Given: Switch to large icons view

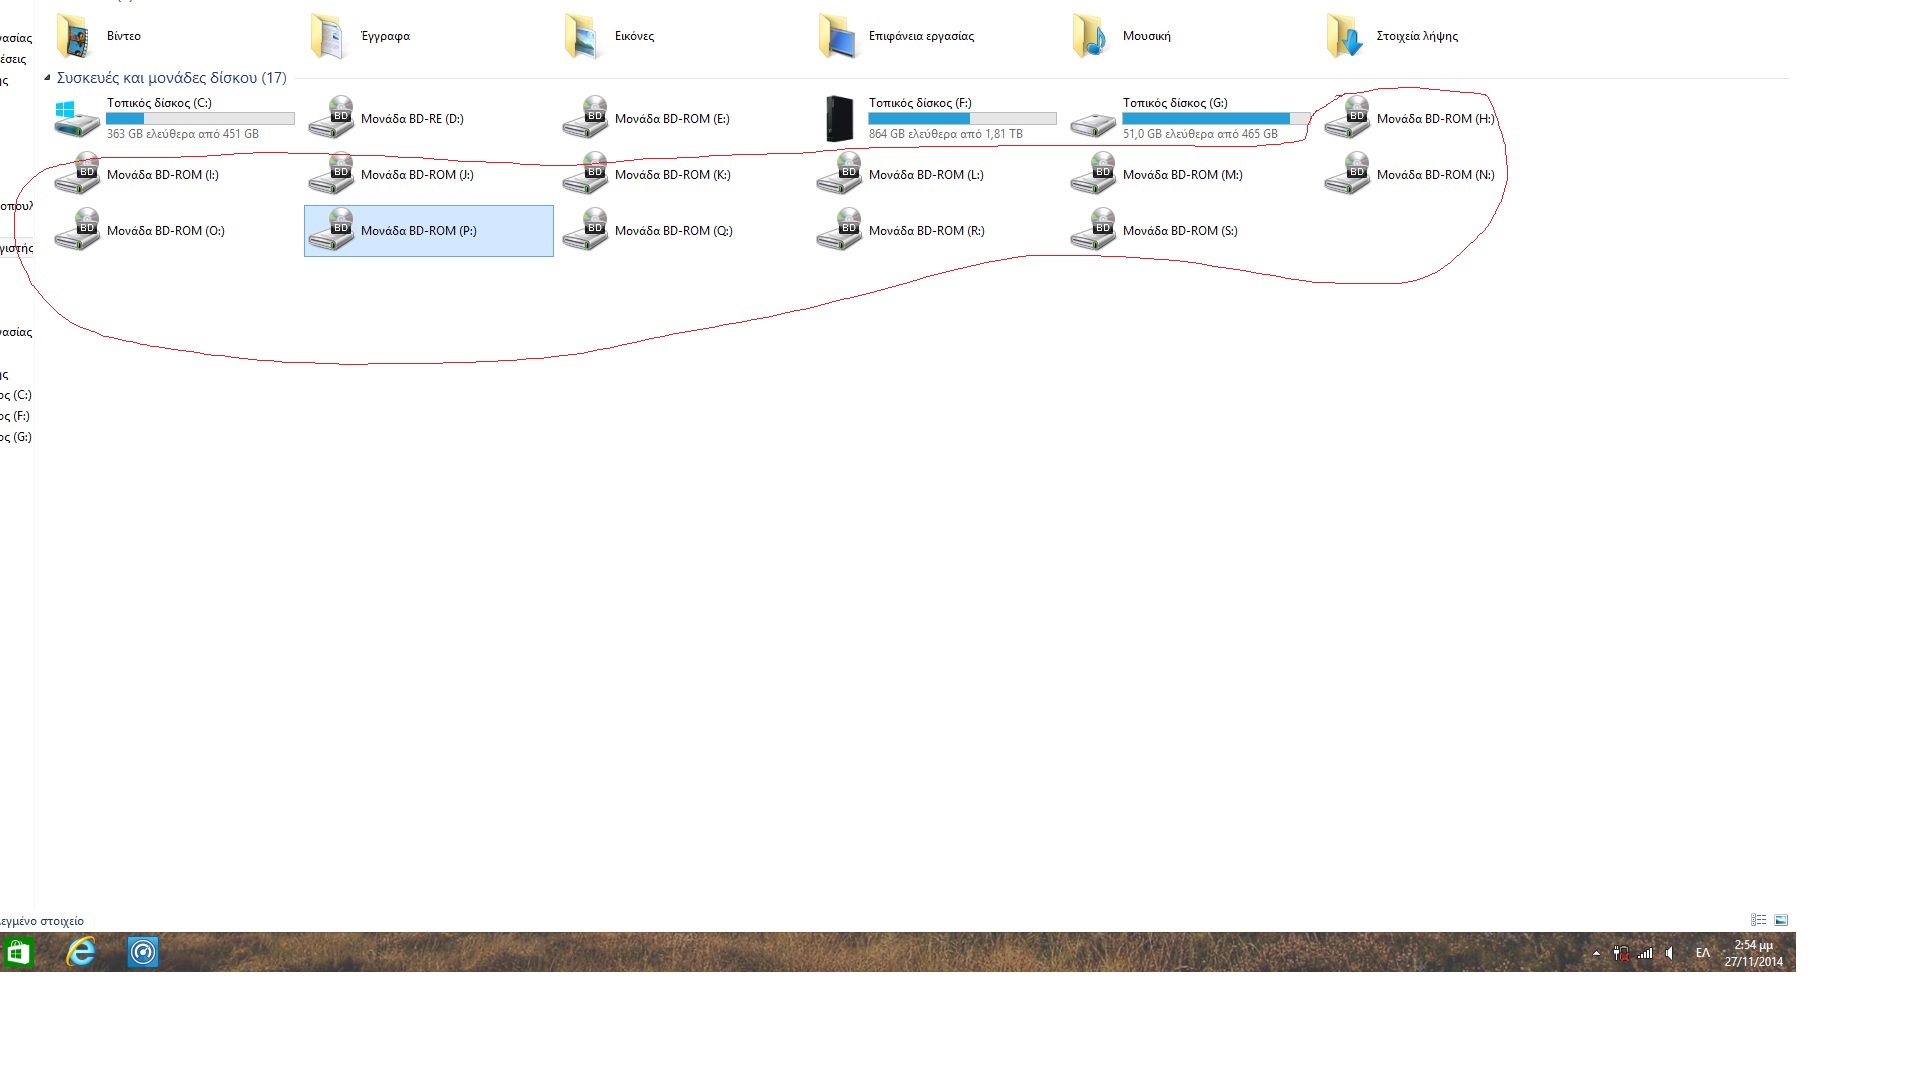Looking at the screenshot, I should click(x=1781, y=920).
